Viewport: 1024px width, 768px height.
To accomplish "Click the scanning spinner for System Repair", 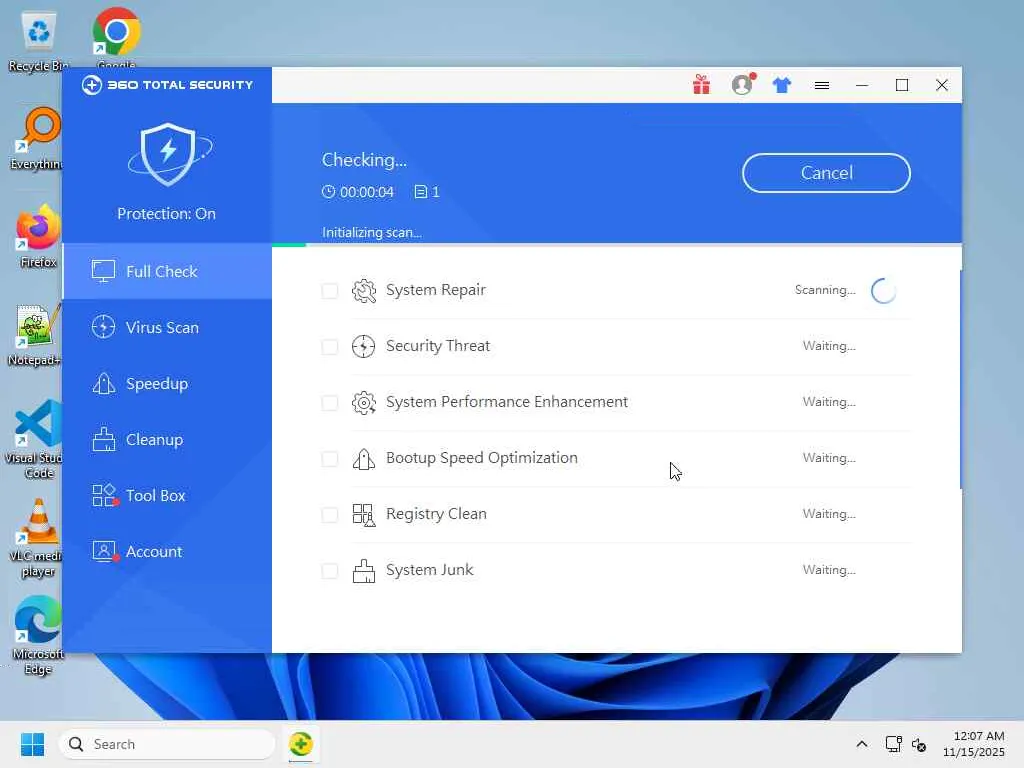I will (x=884, y=291).
